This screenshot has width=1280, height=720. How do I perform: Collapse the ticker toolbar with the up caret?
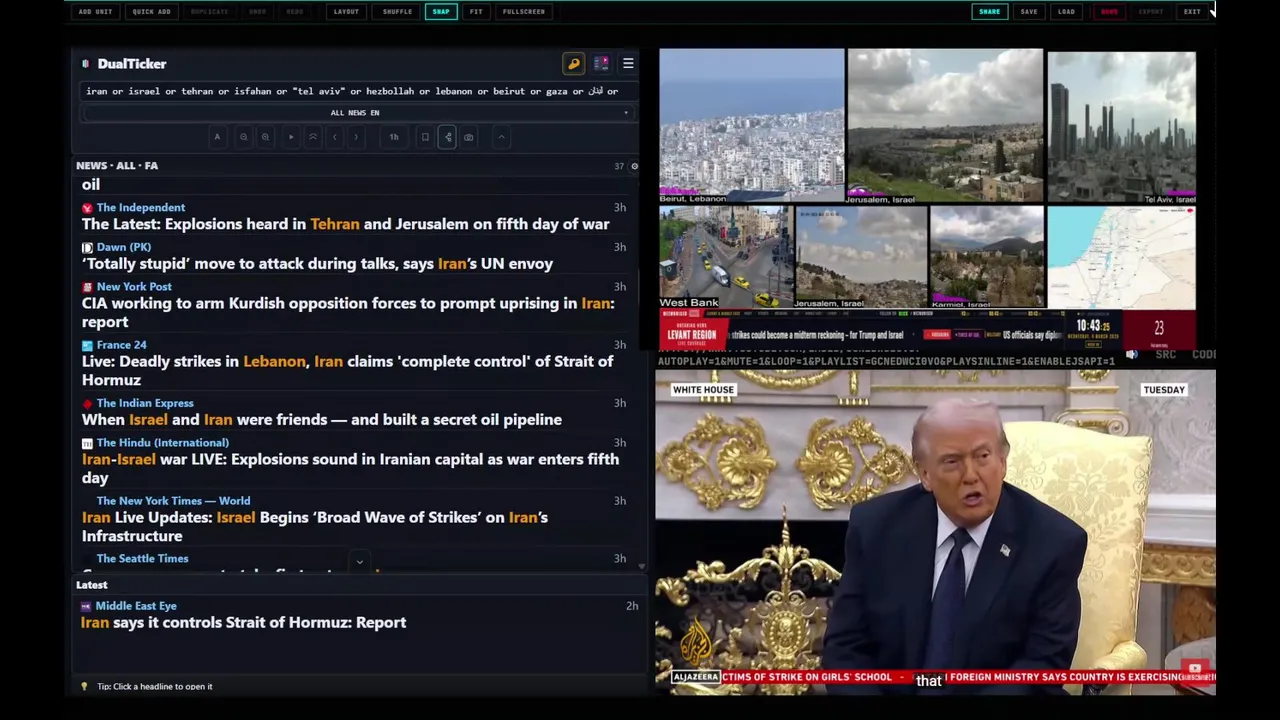click(x=501, y=137)
